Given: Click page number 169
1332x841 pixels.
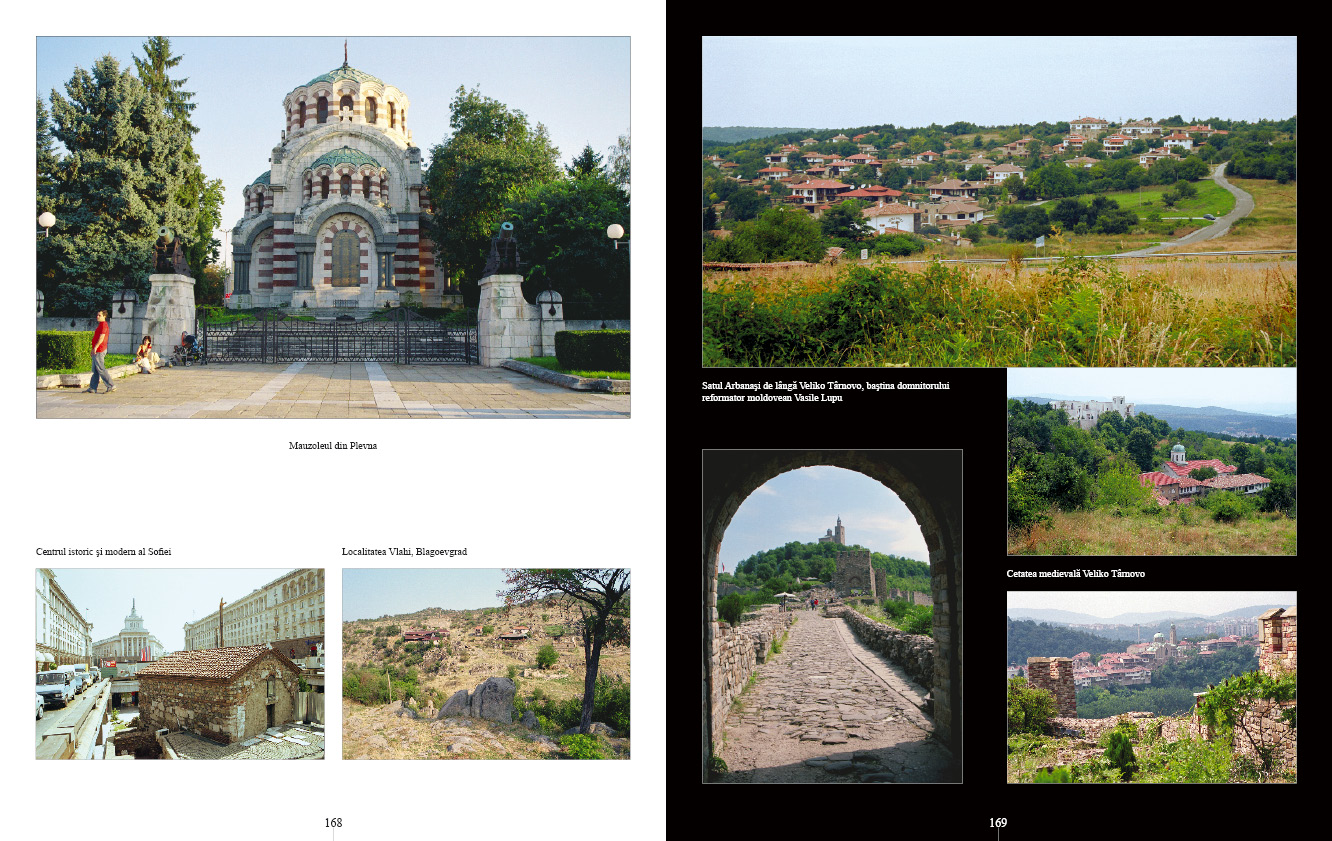Looking at the screenshot, I should pos(998,823).
